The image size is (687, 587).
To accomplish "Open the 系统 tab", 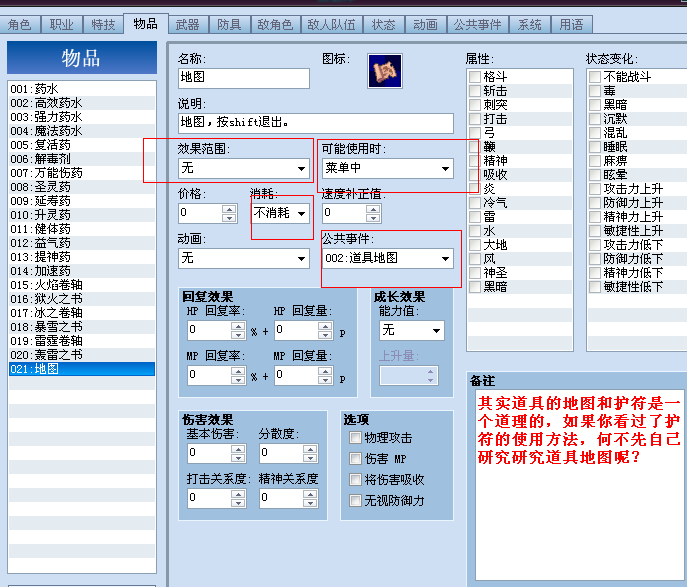I will pyautogui.click(x=529, y=25).
